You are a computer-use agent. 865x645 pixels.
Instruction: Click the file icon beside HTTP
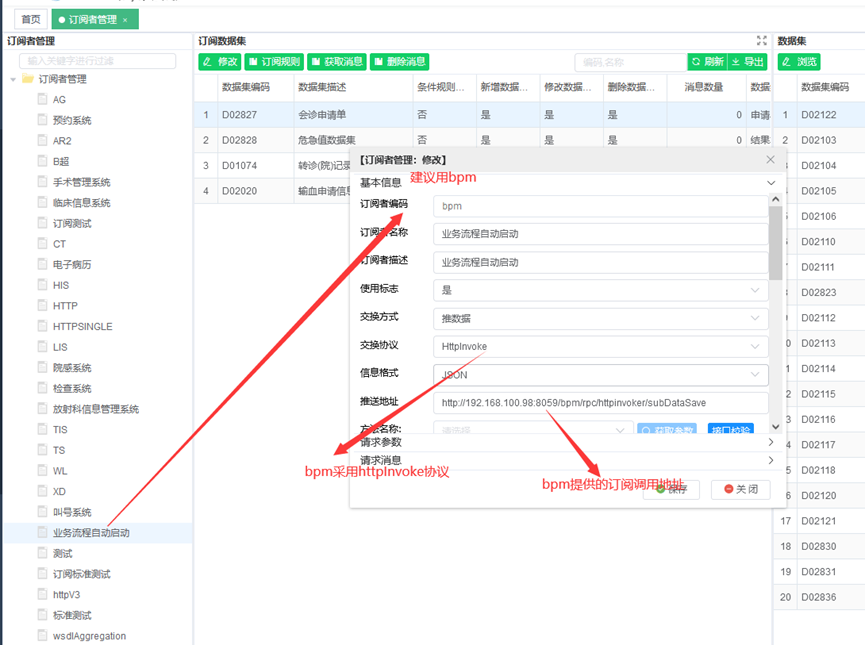click(x=42, y=305)
